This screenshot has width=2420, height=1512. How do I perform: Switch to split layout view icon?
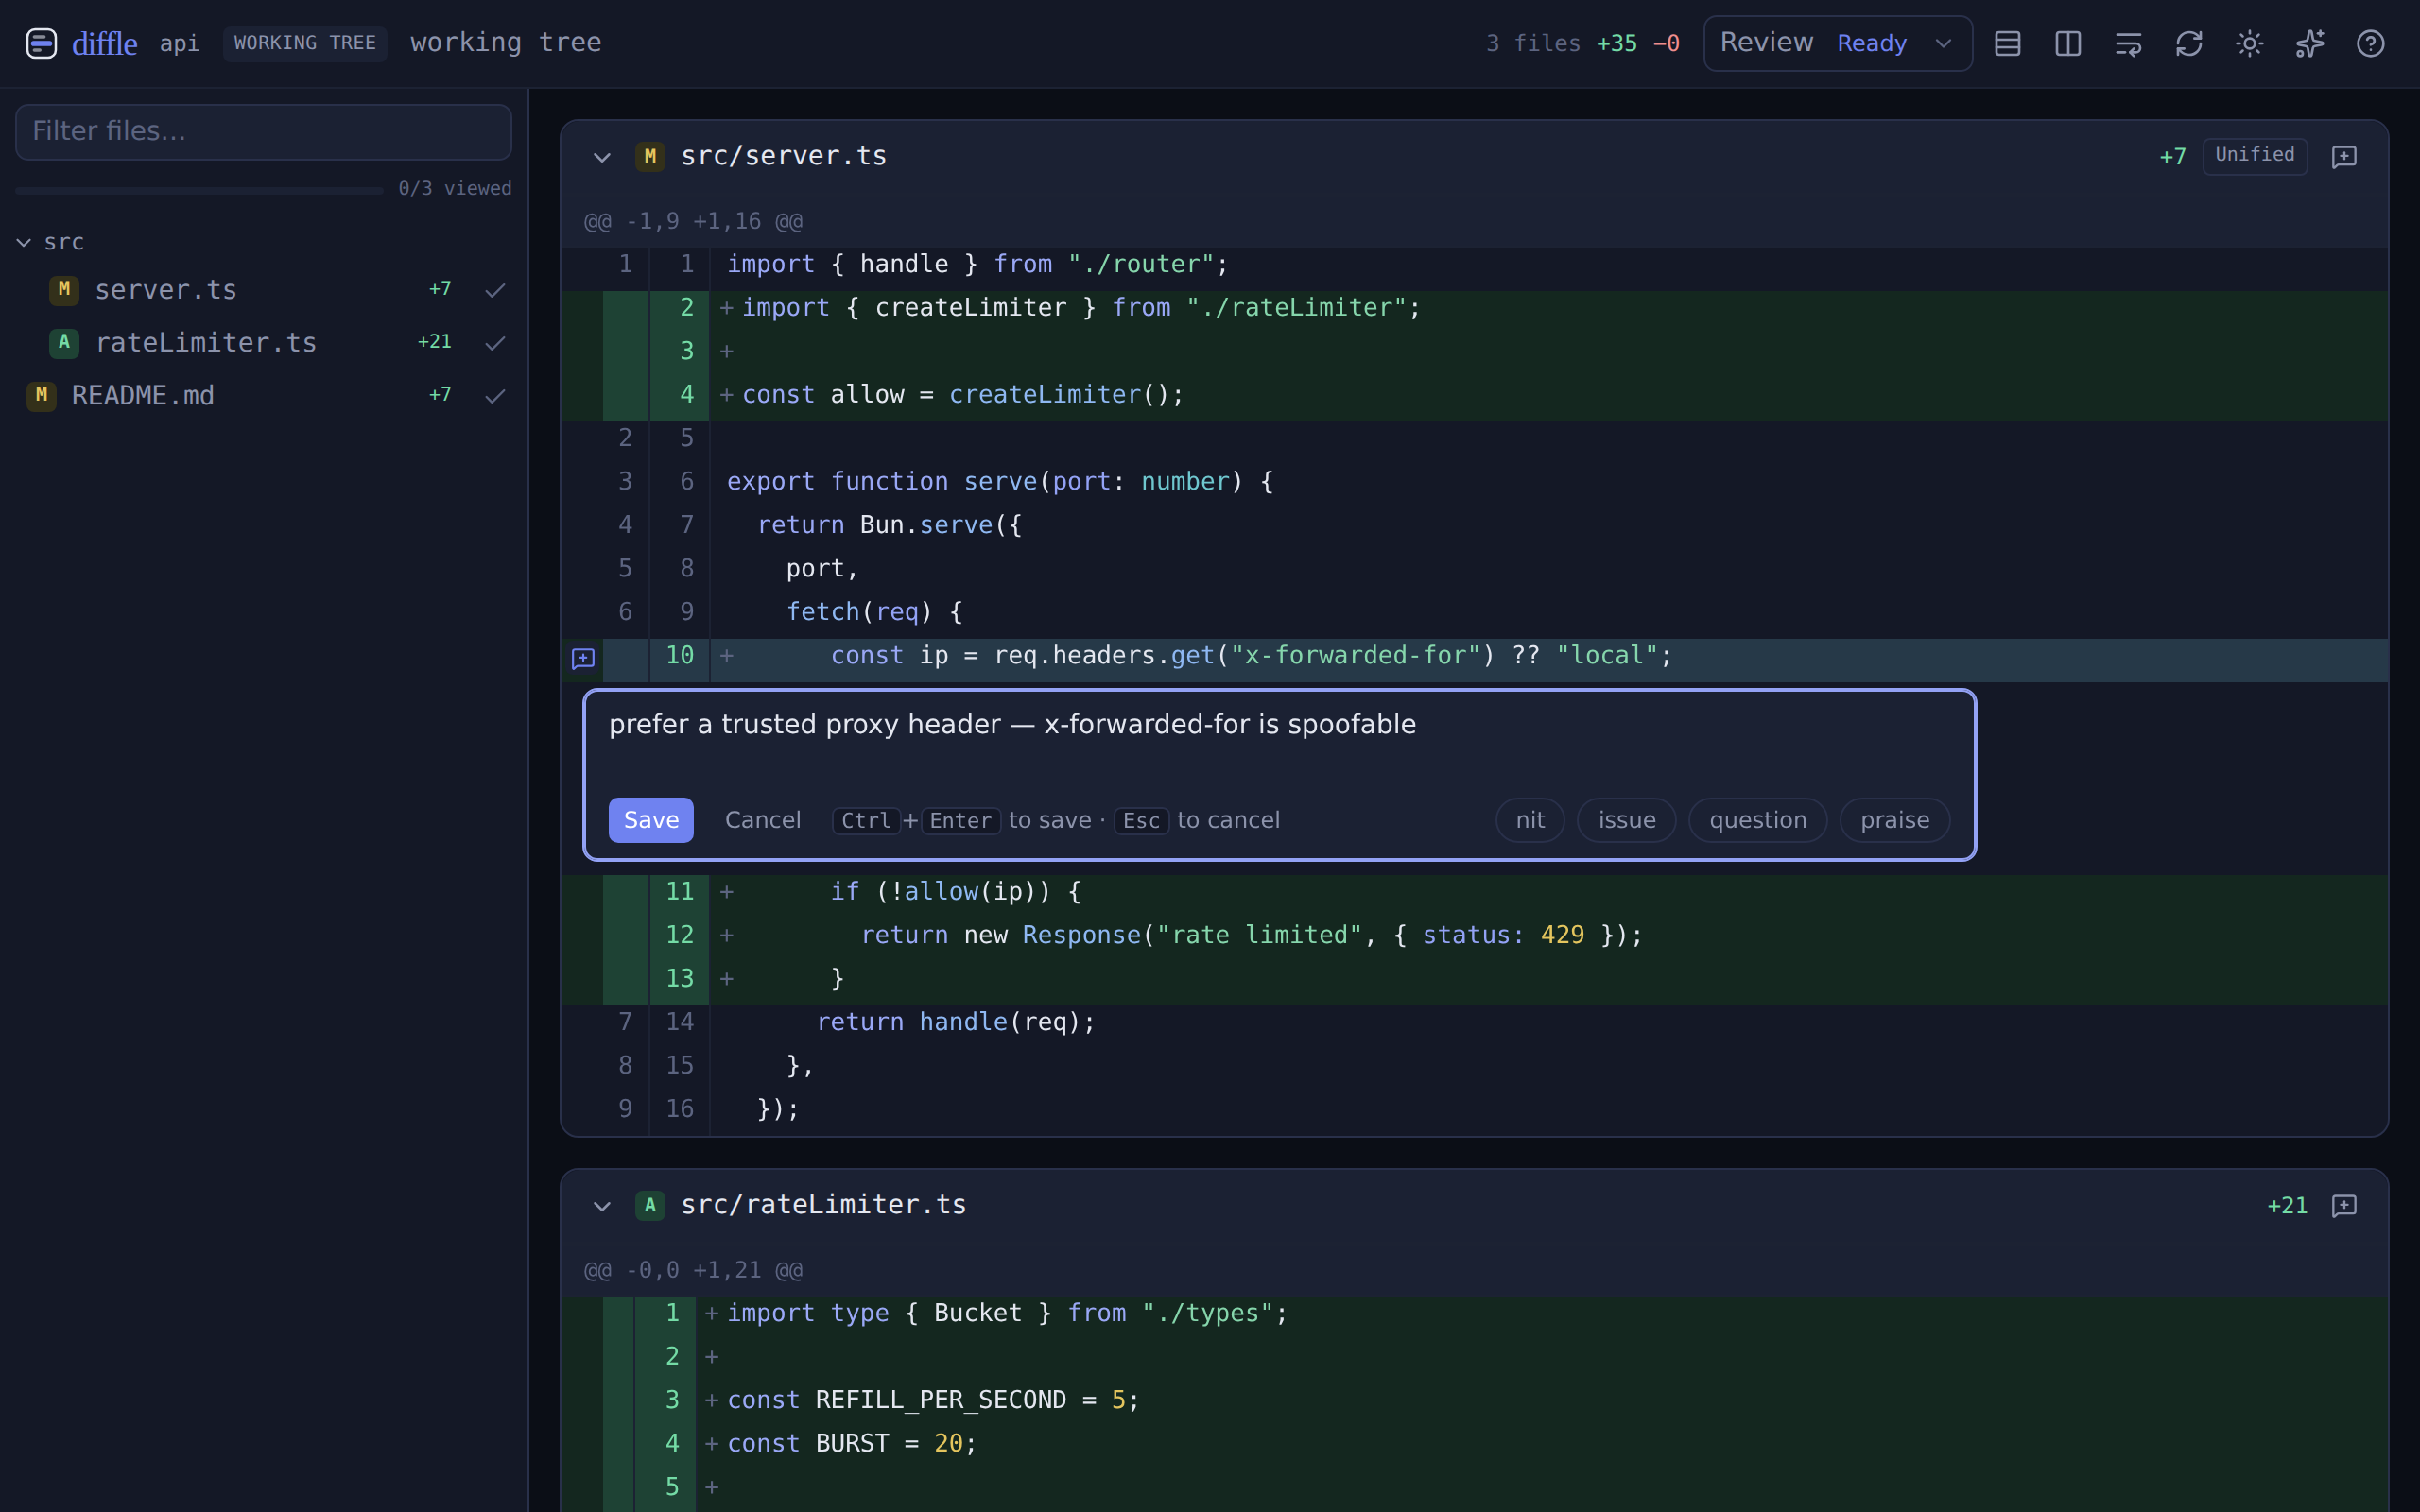(x=2068, y=43)
